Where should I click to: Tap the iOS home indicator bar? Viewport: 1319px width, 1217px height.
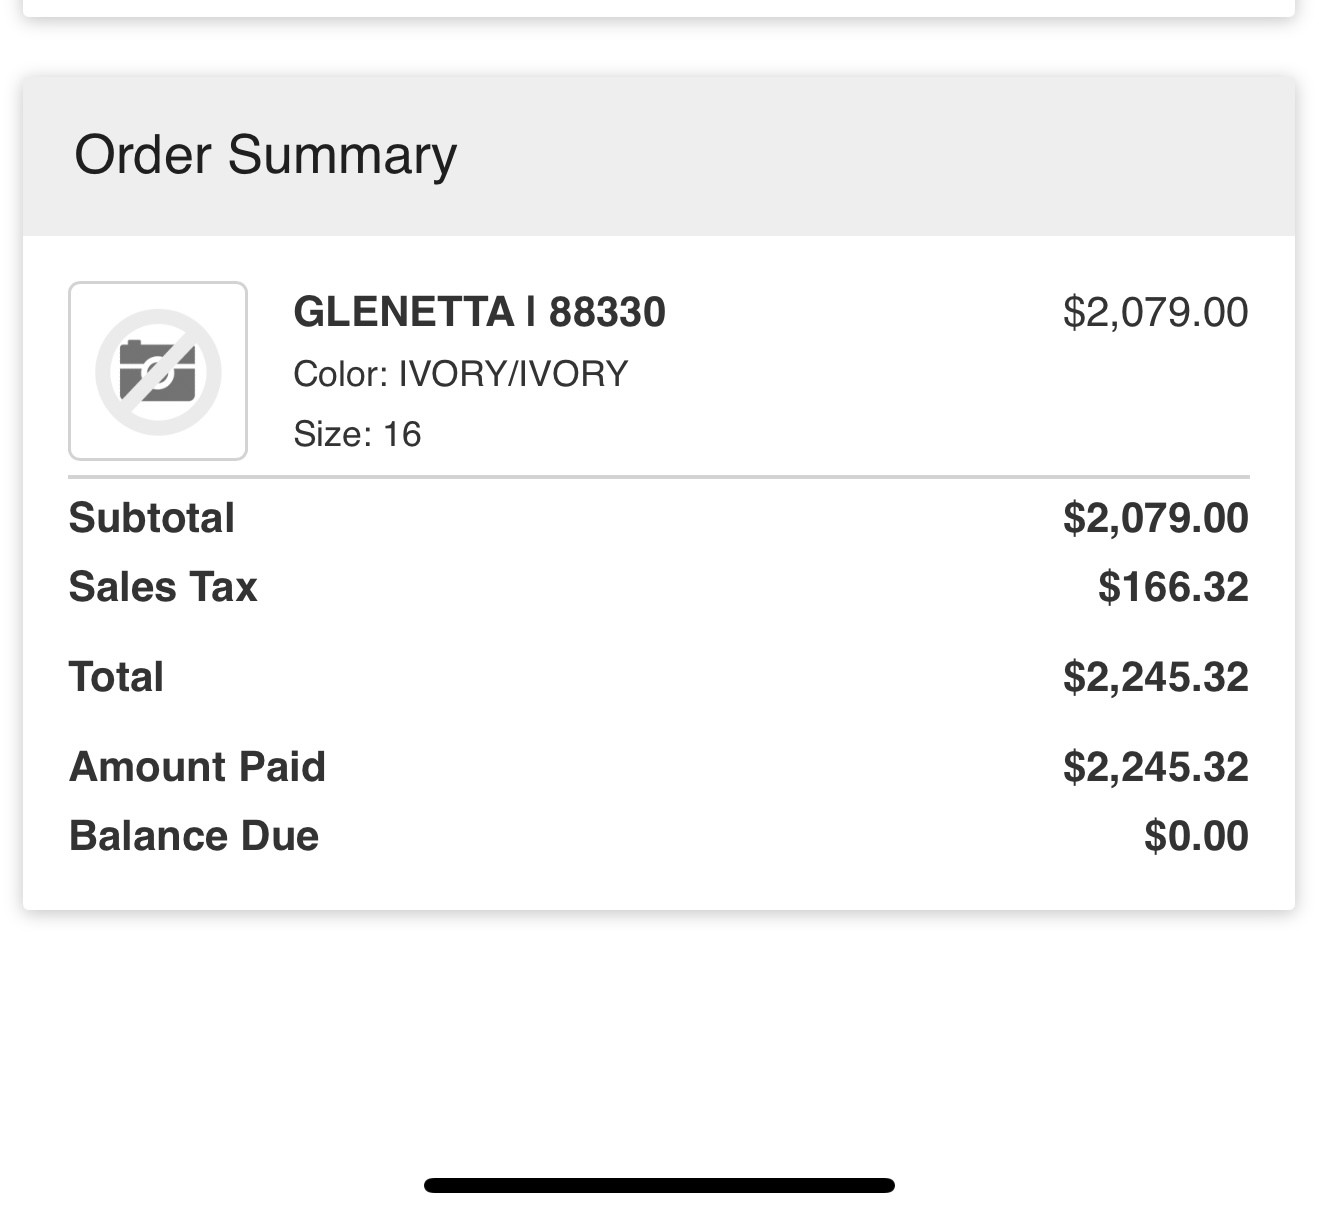tap(659, 1186)
